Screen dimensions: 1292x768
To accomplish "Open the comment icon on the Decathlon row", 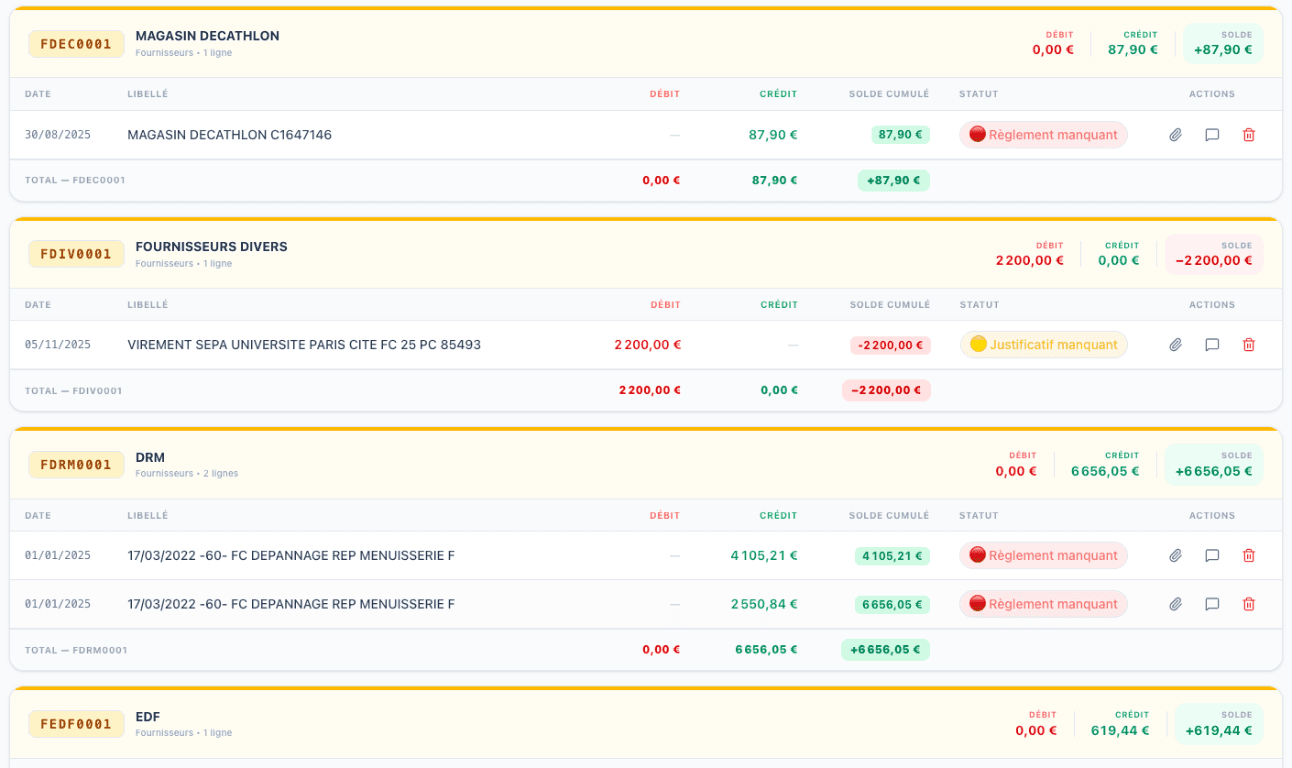I will [1212, 135].
